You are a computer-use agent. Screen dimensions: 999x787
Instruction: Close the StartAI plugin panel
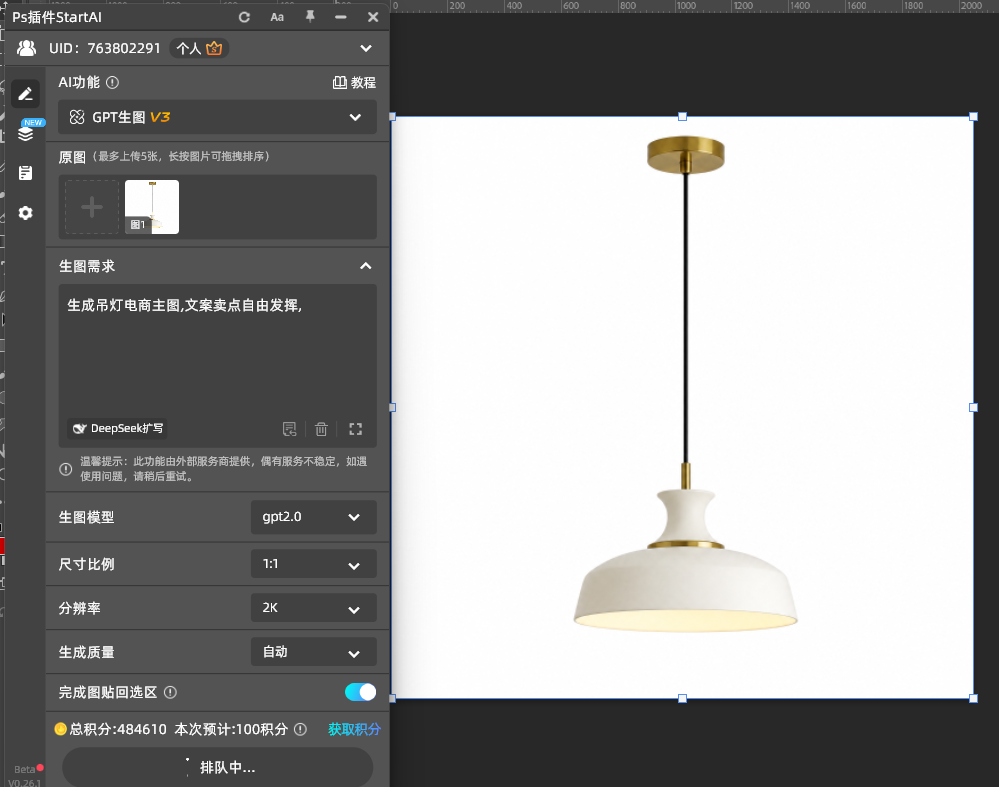click(373, 17)
